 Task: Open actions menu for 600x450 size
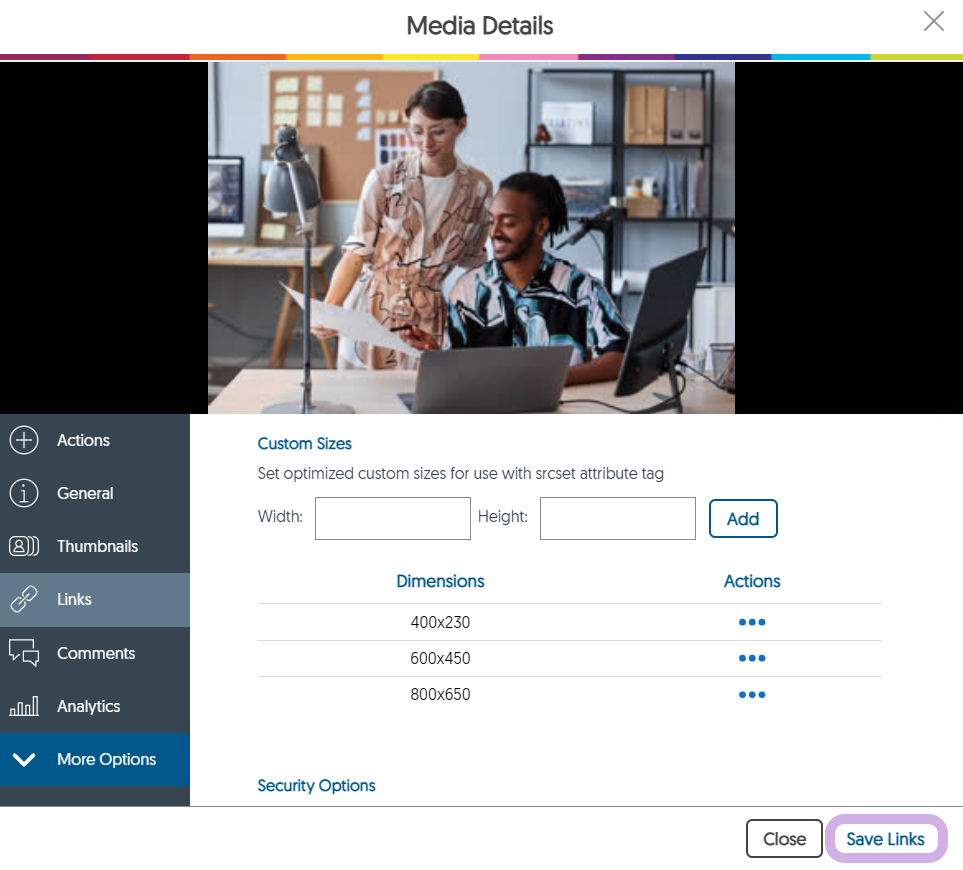(x=752, y=658)
